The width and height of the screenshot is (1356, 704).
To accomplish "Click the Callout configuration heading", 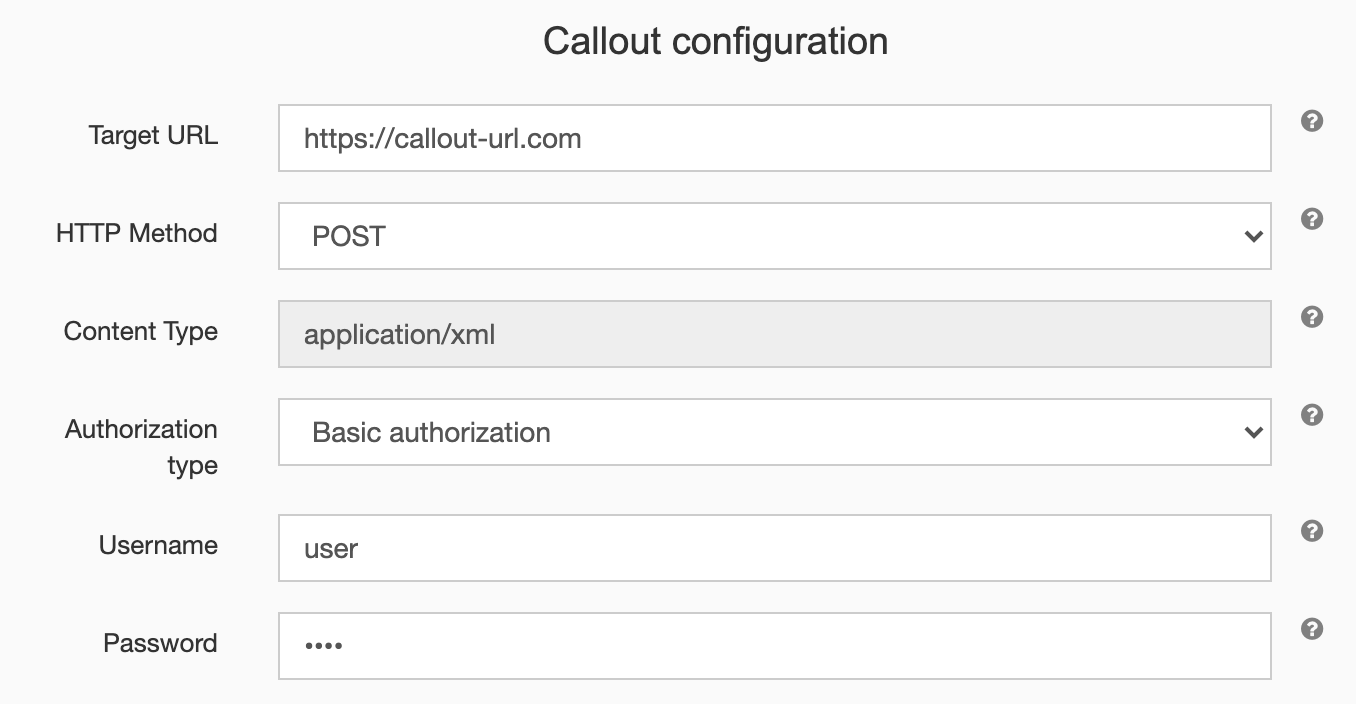I will coord(714,41).
